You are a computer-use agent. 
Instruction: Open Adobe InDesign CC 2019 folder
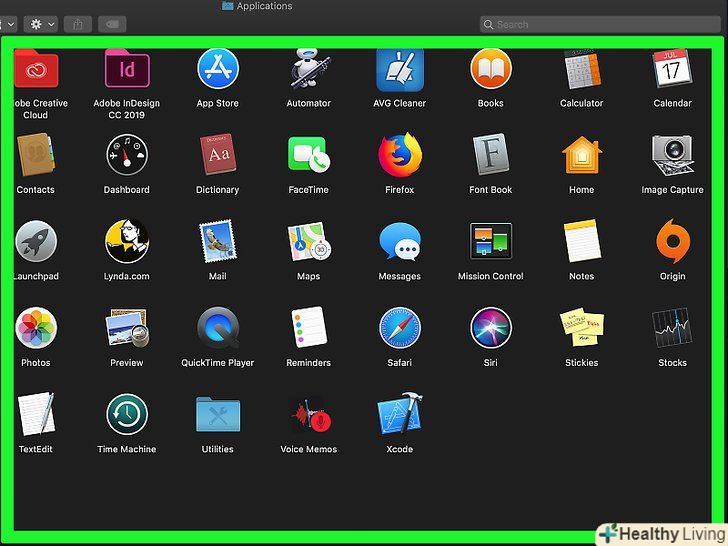[127, 68]
